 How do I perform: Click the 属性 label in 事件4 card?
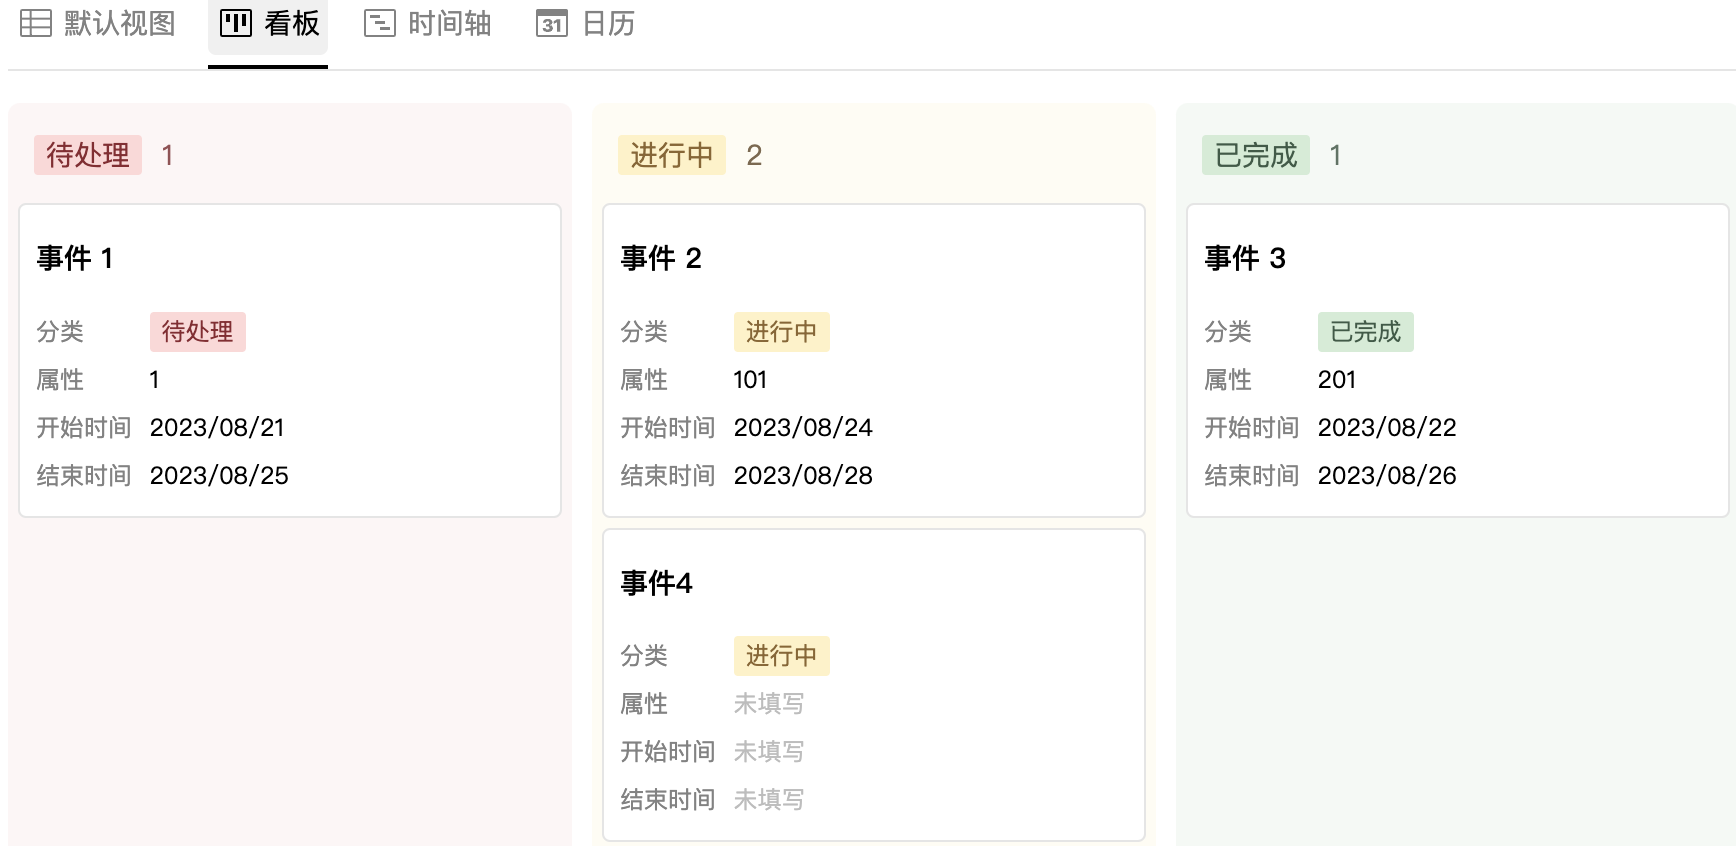644,704
